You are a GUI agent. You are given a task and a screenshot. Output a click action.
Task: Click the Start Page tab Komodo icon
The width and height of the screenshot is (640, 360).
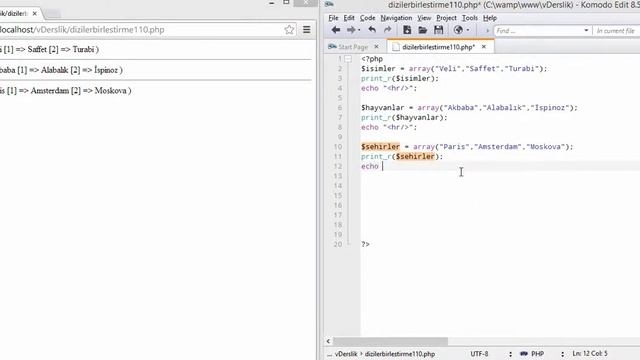click(332, 47)
